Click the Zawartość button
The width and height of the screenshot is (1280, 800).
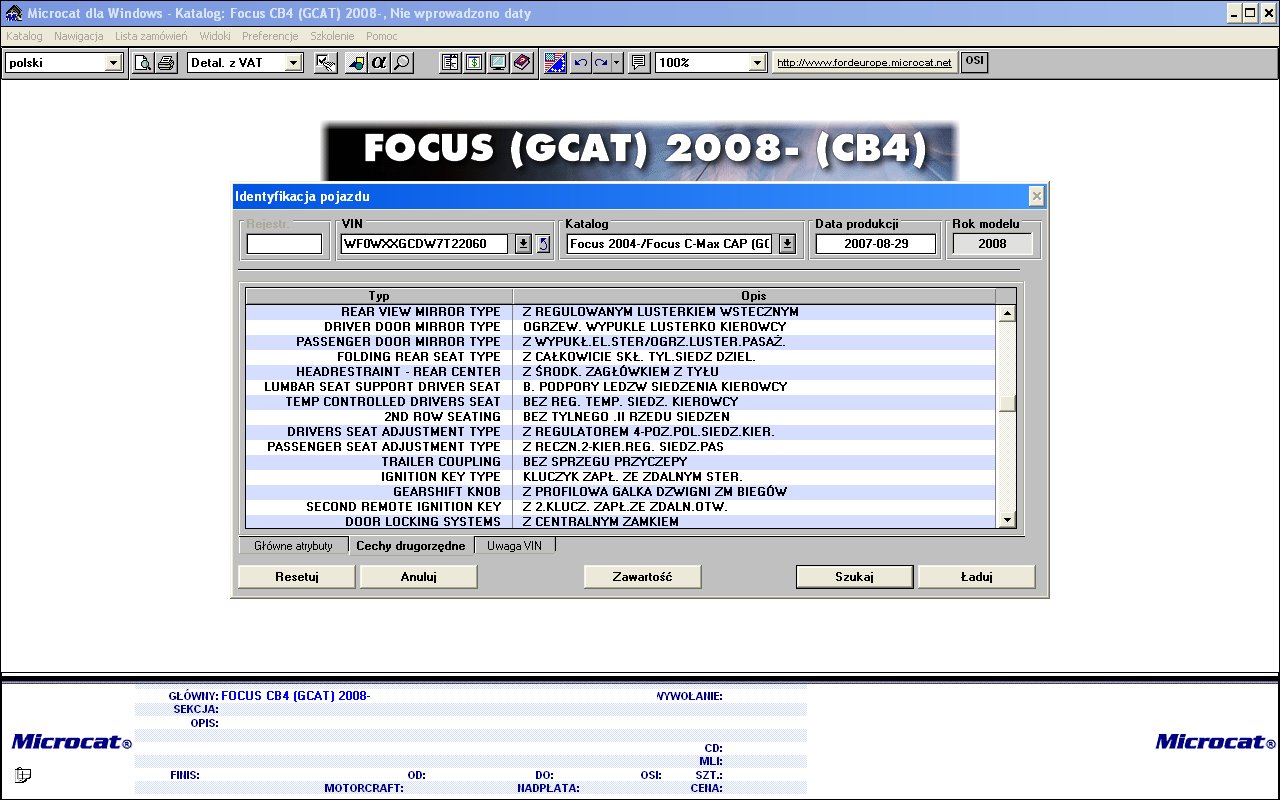click(x=643, y=577)
